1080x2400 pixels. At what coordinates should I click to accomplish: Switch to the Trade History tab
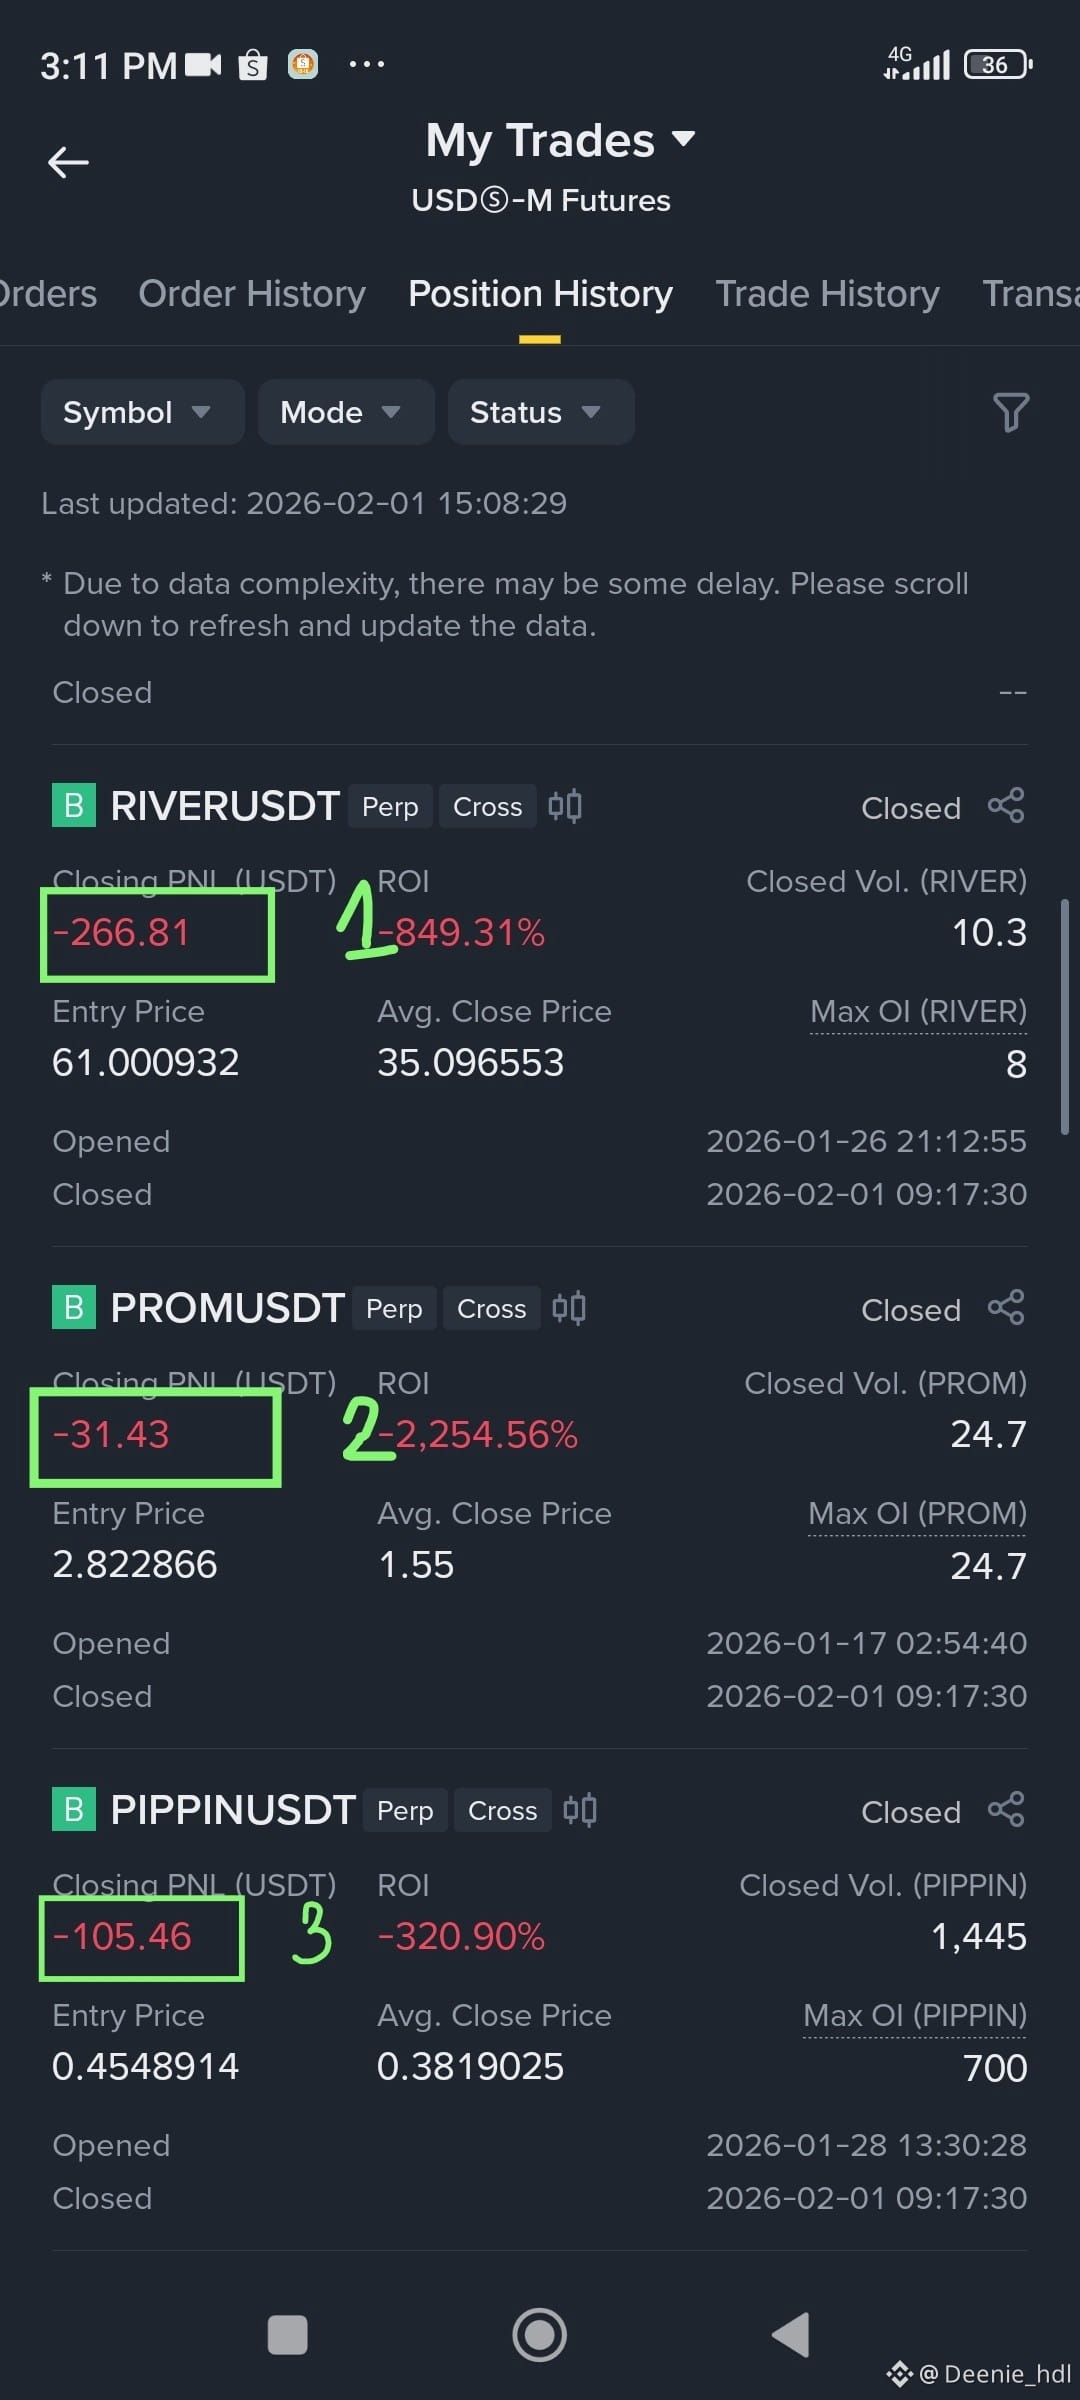pyautogui.click(x=827, y=294)
